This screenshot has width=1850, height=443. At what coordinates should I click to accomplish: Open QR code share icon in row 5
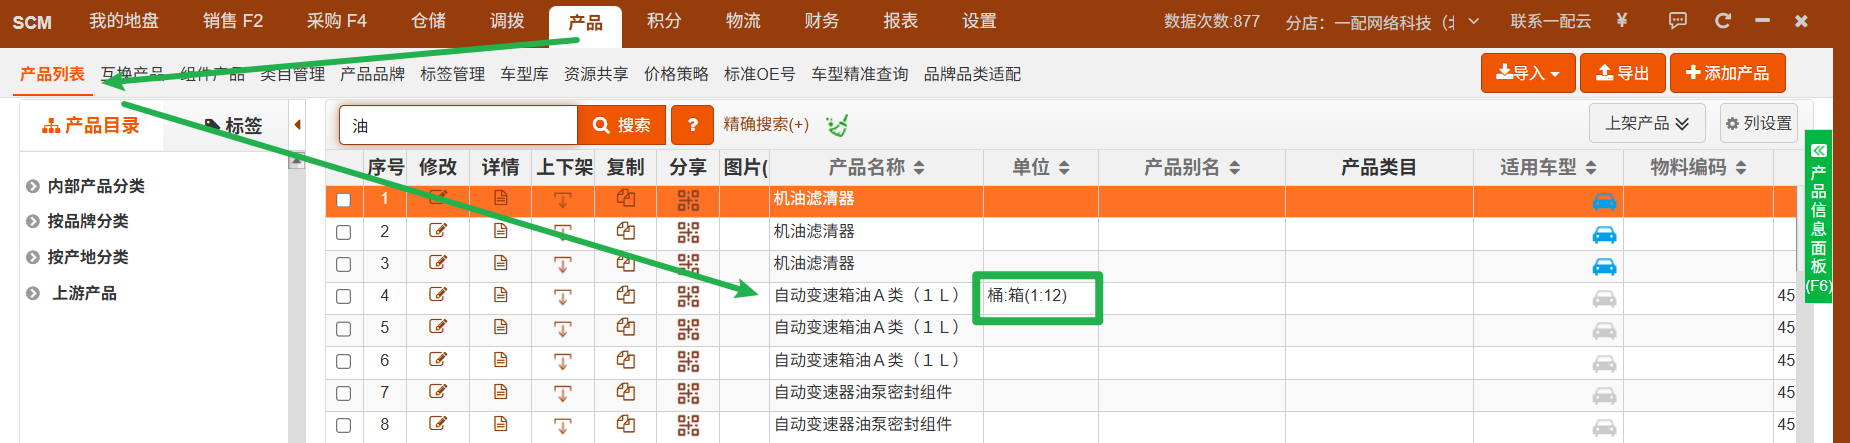tap(688, 328)
